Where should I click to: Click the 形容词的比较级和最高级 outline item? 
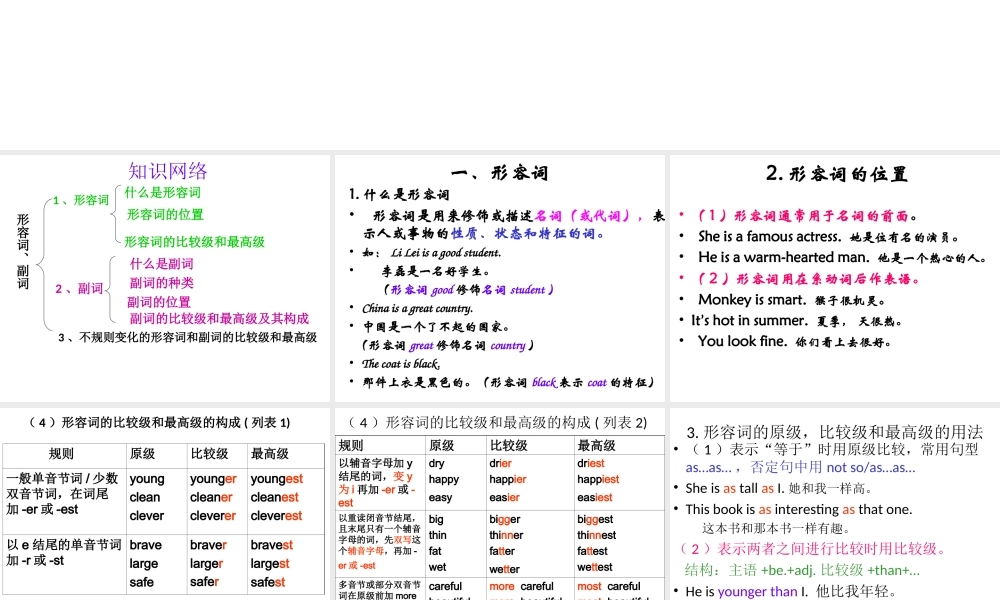pyautogui.click(x=194, y=242)
